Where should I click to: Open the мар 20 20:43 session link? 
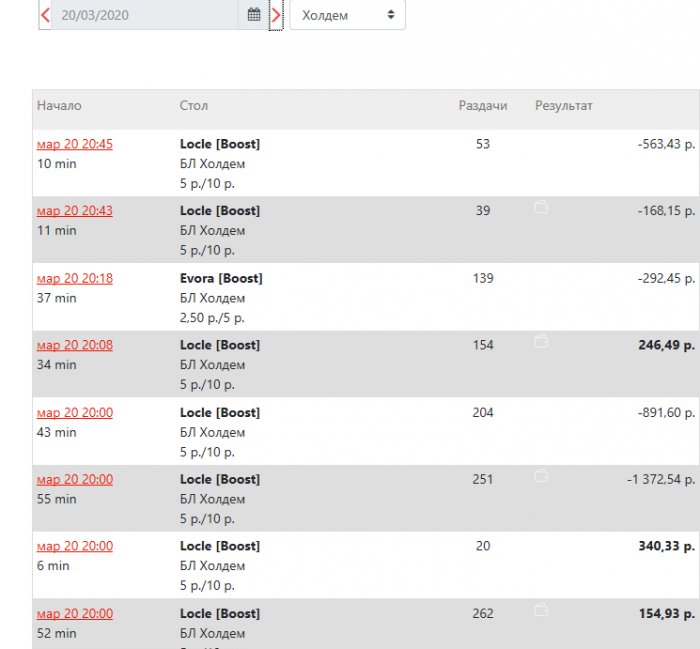(75, 211)
